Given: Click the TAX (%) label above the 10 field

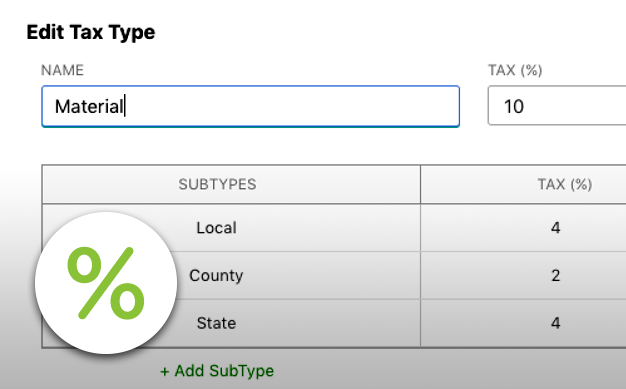Looking at the screenshot, I should click(x=515, y=70).
